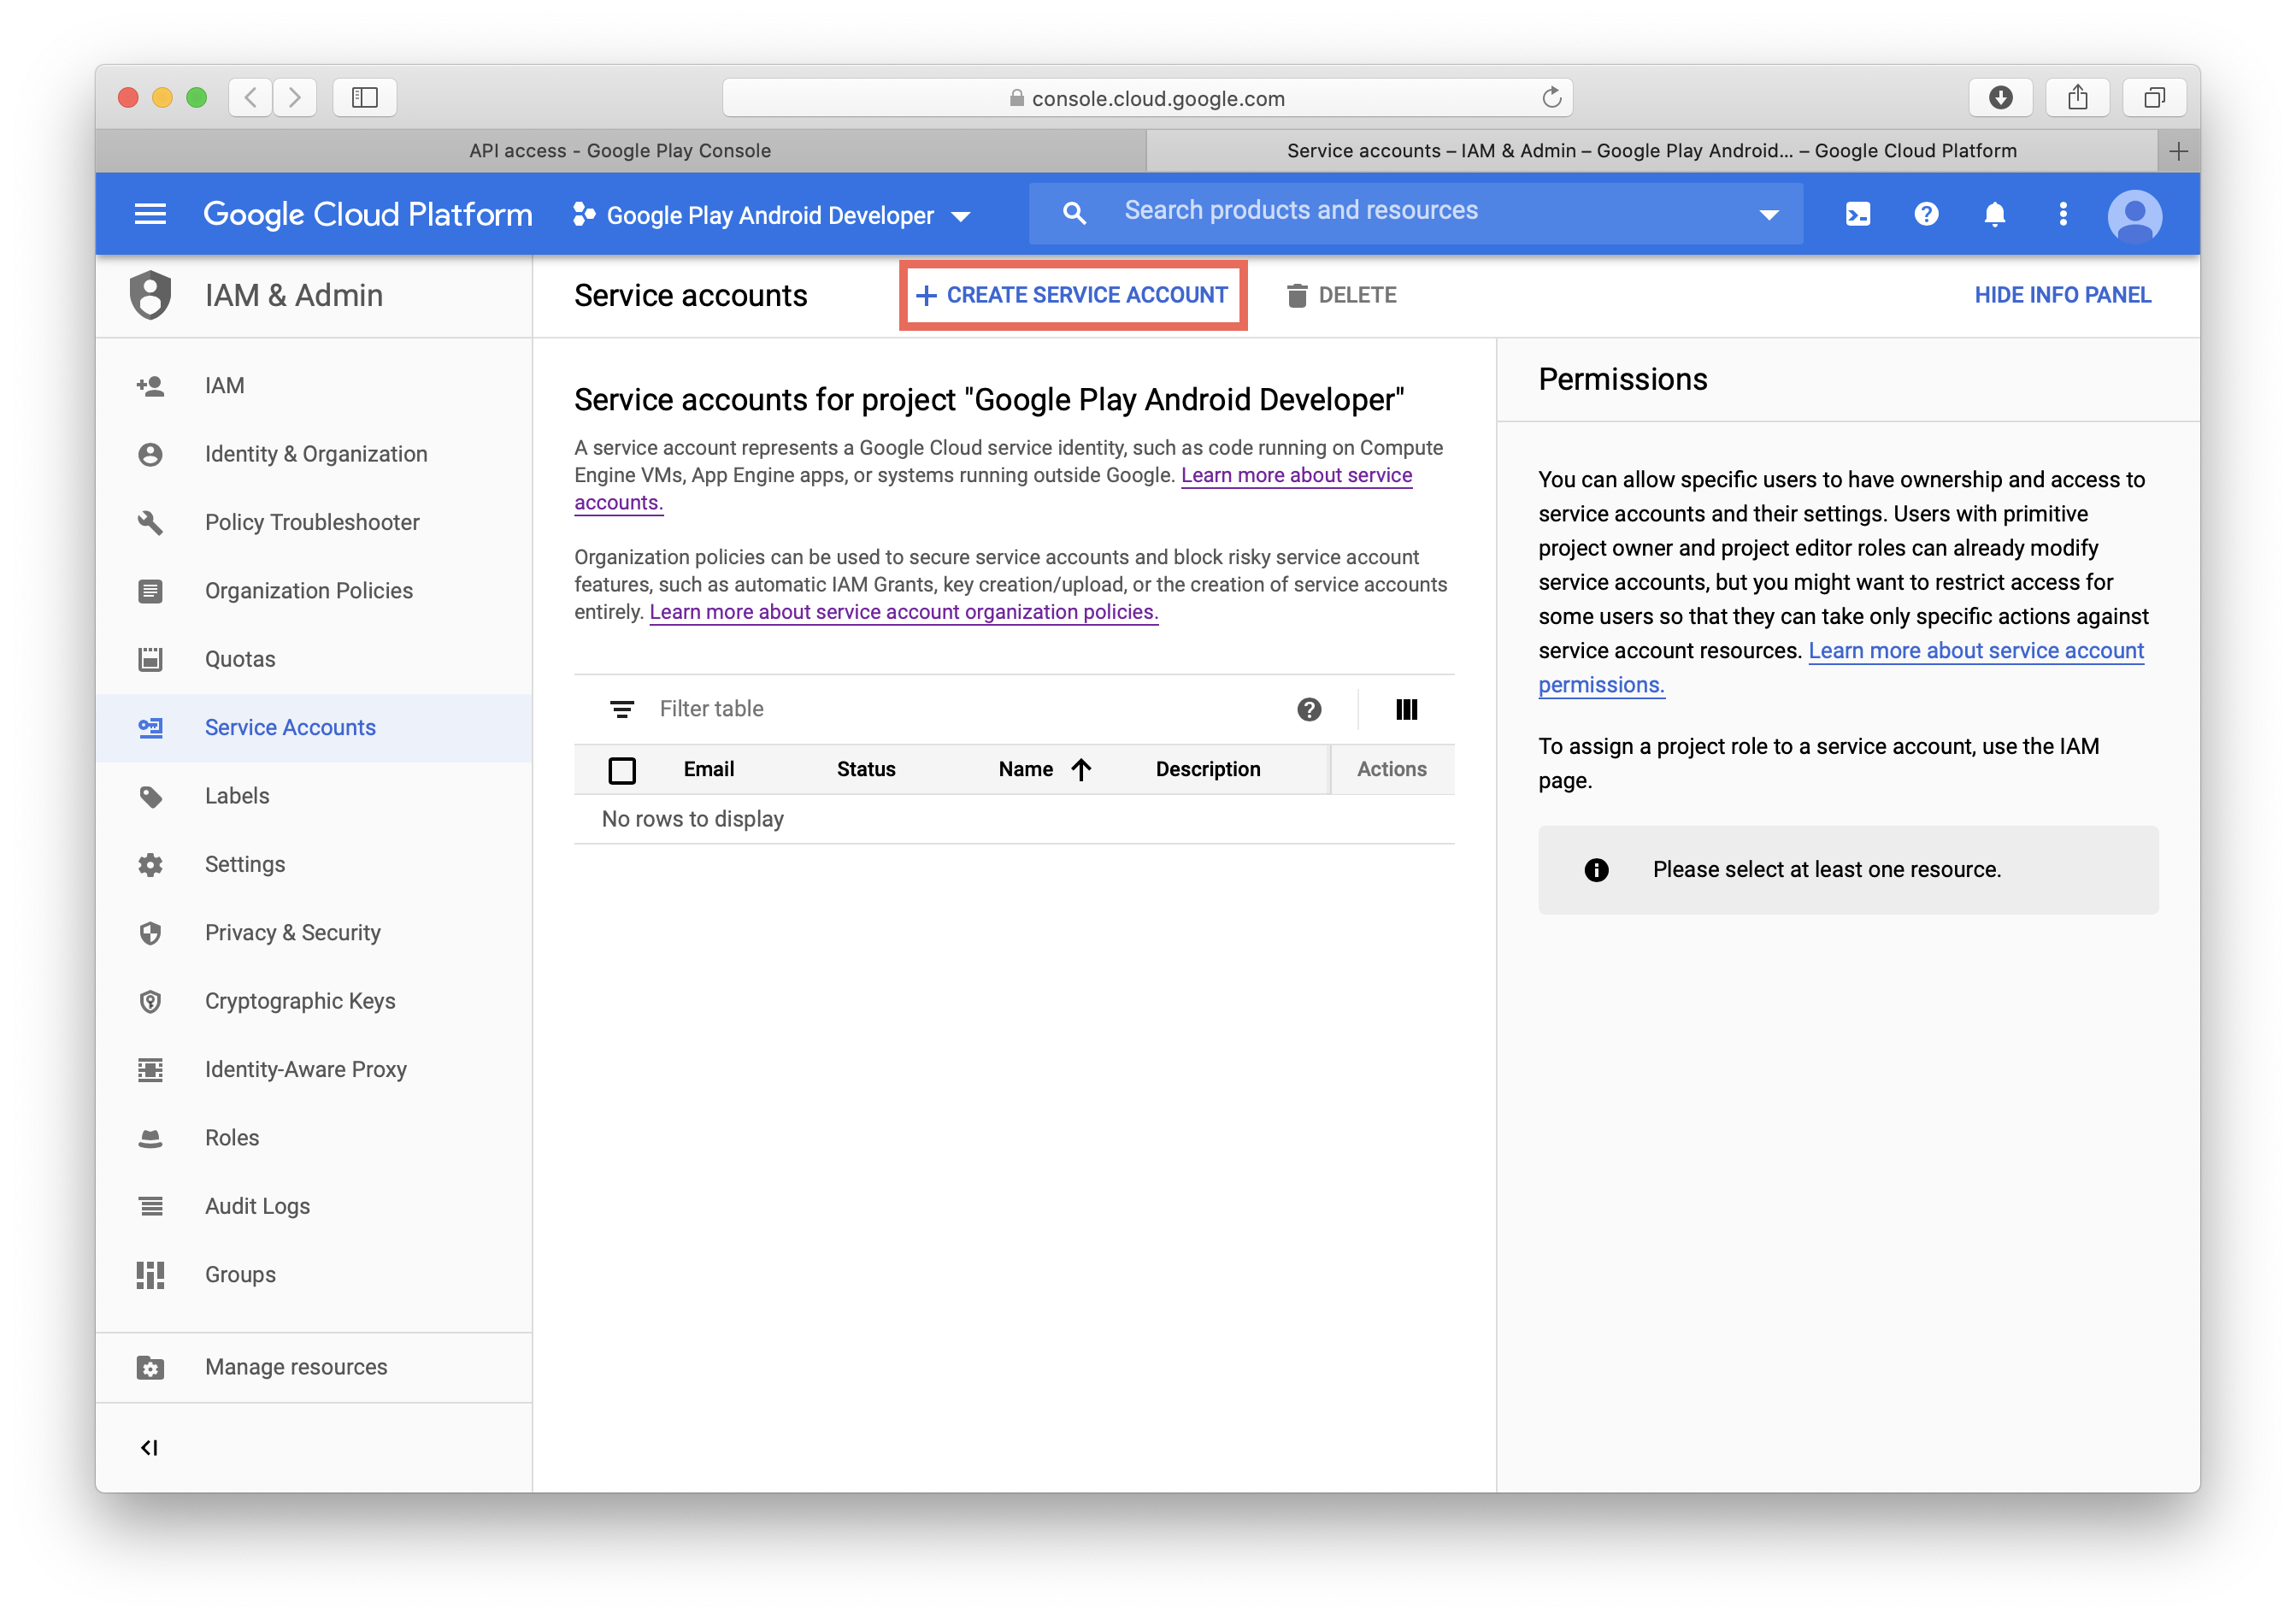Expand the Google Play Android Developer project dropdown
This screenshot has height=1619, width=2296.
pyautogui.click(x=771, y=215)
